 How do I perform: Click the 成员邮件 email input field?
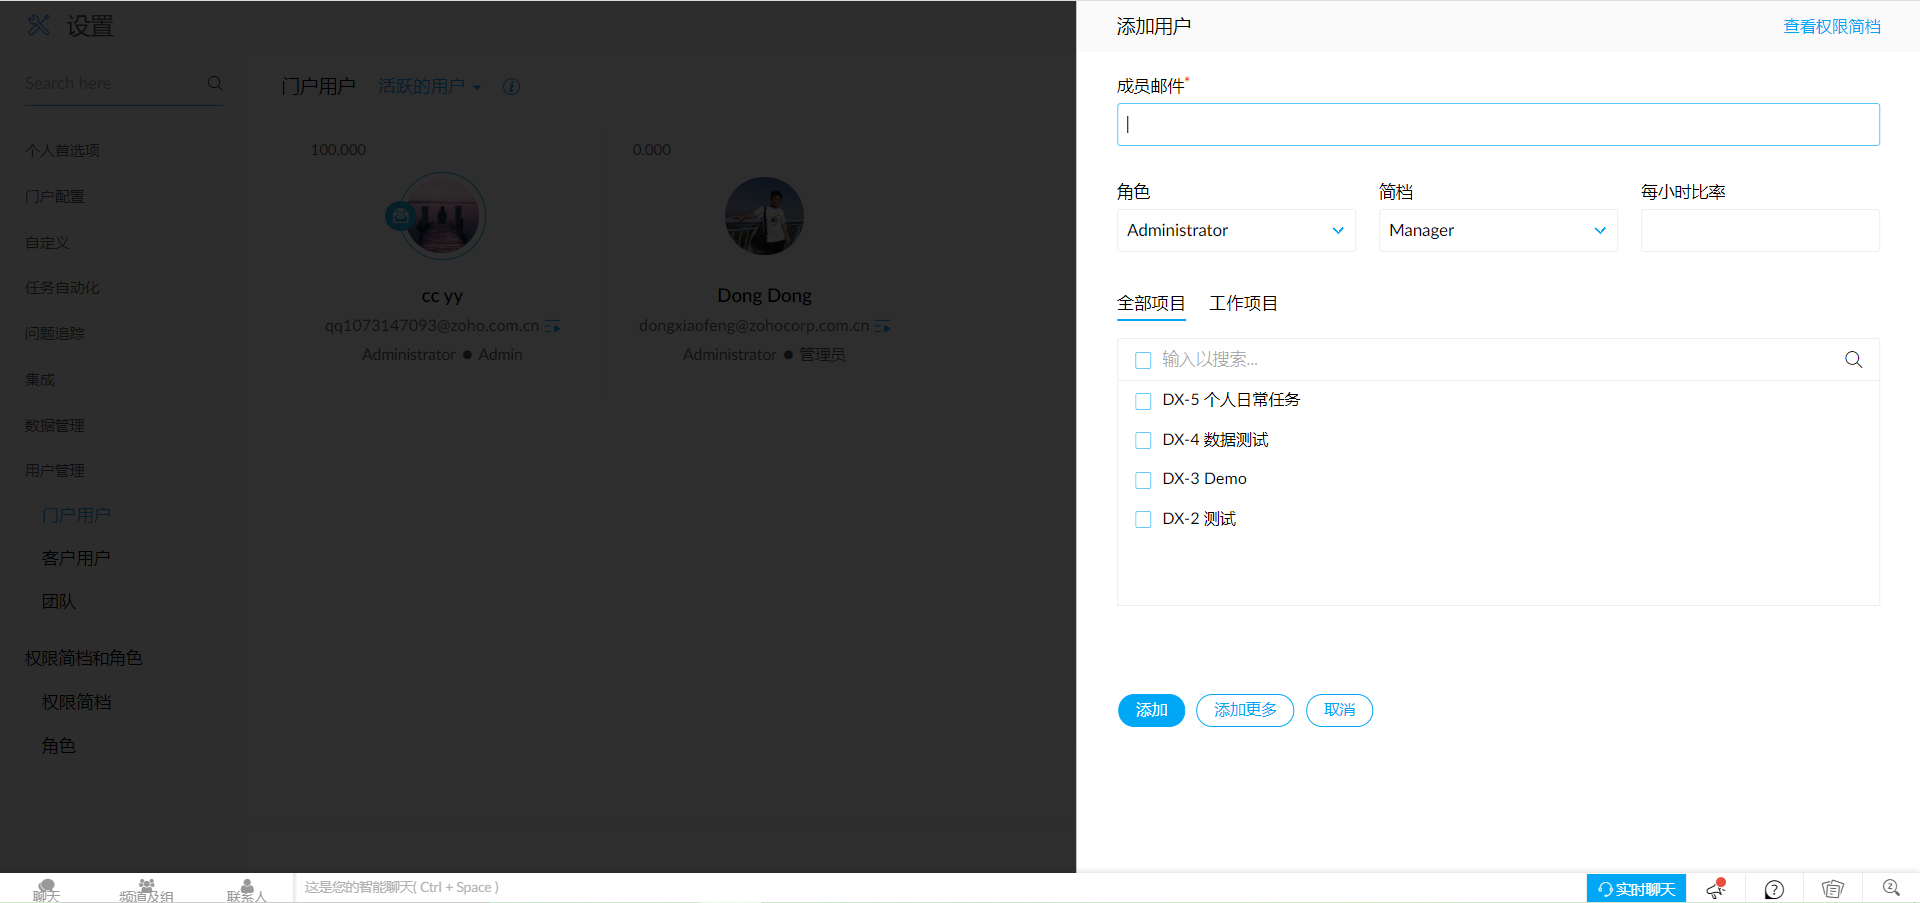pos(1497,125)
